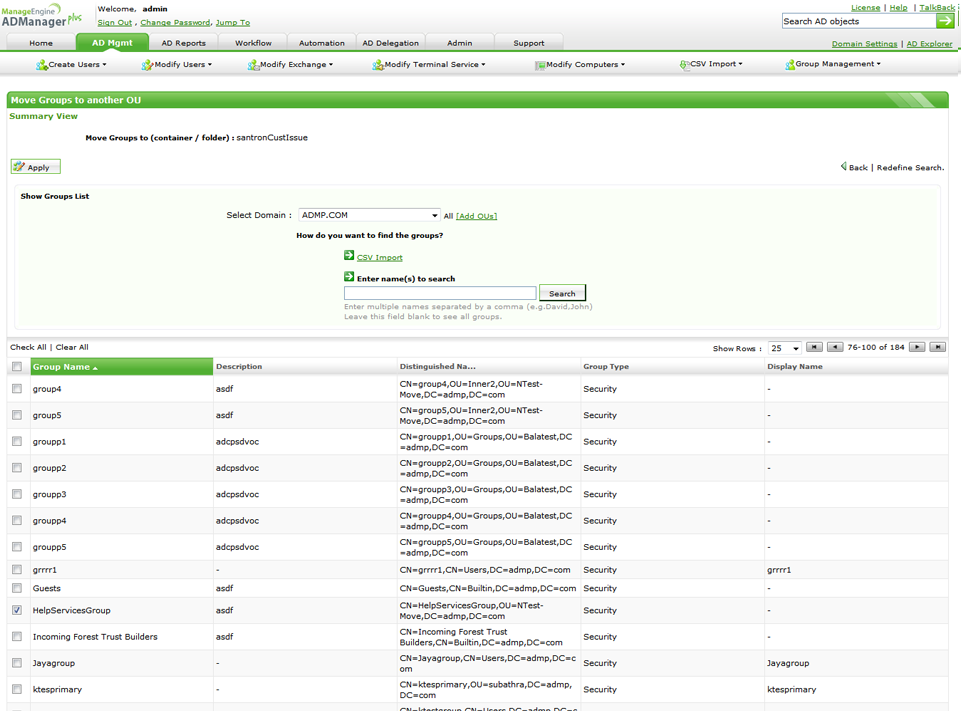Check the group4 row checkbox

[x=17, y=389]
